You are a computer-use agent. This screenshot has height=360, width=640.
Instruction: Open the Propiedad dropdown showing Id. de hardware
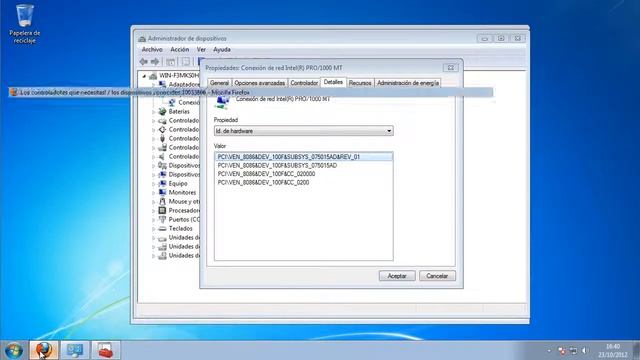(x=304, y=131)
